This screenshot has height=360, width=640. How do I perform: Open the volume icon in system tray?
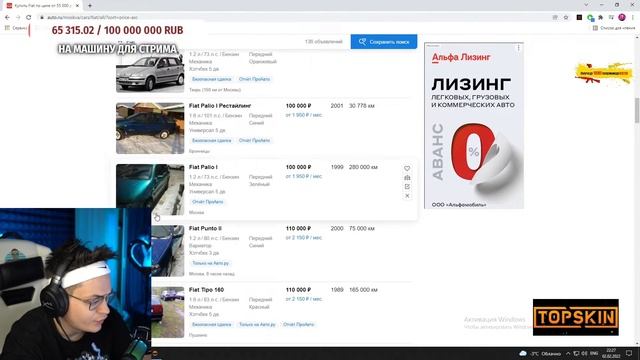click(584, 353)
